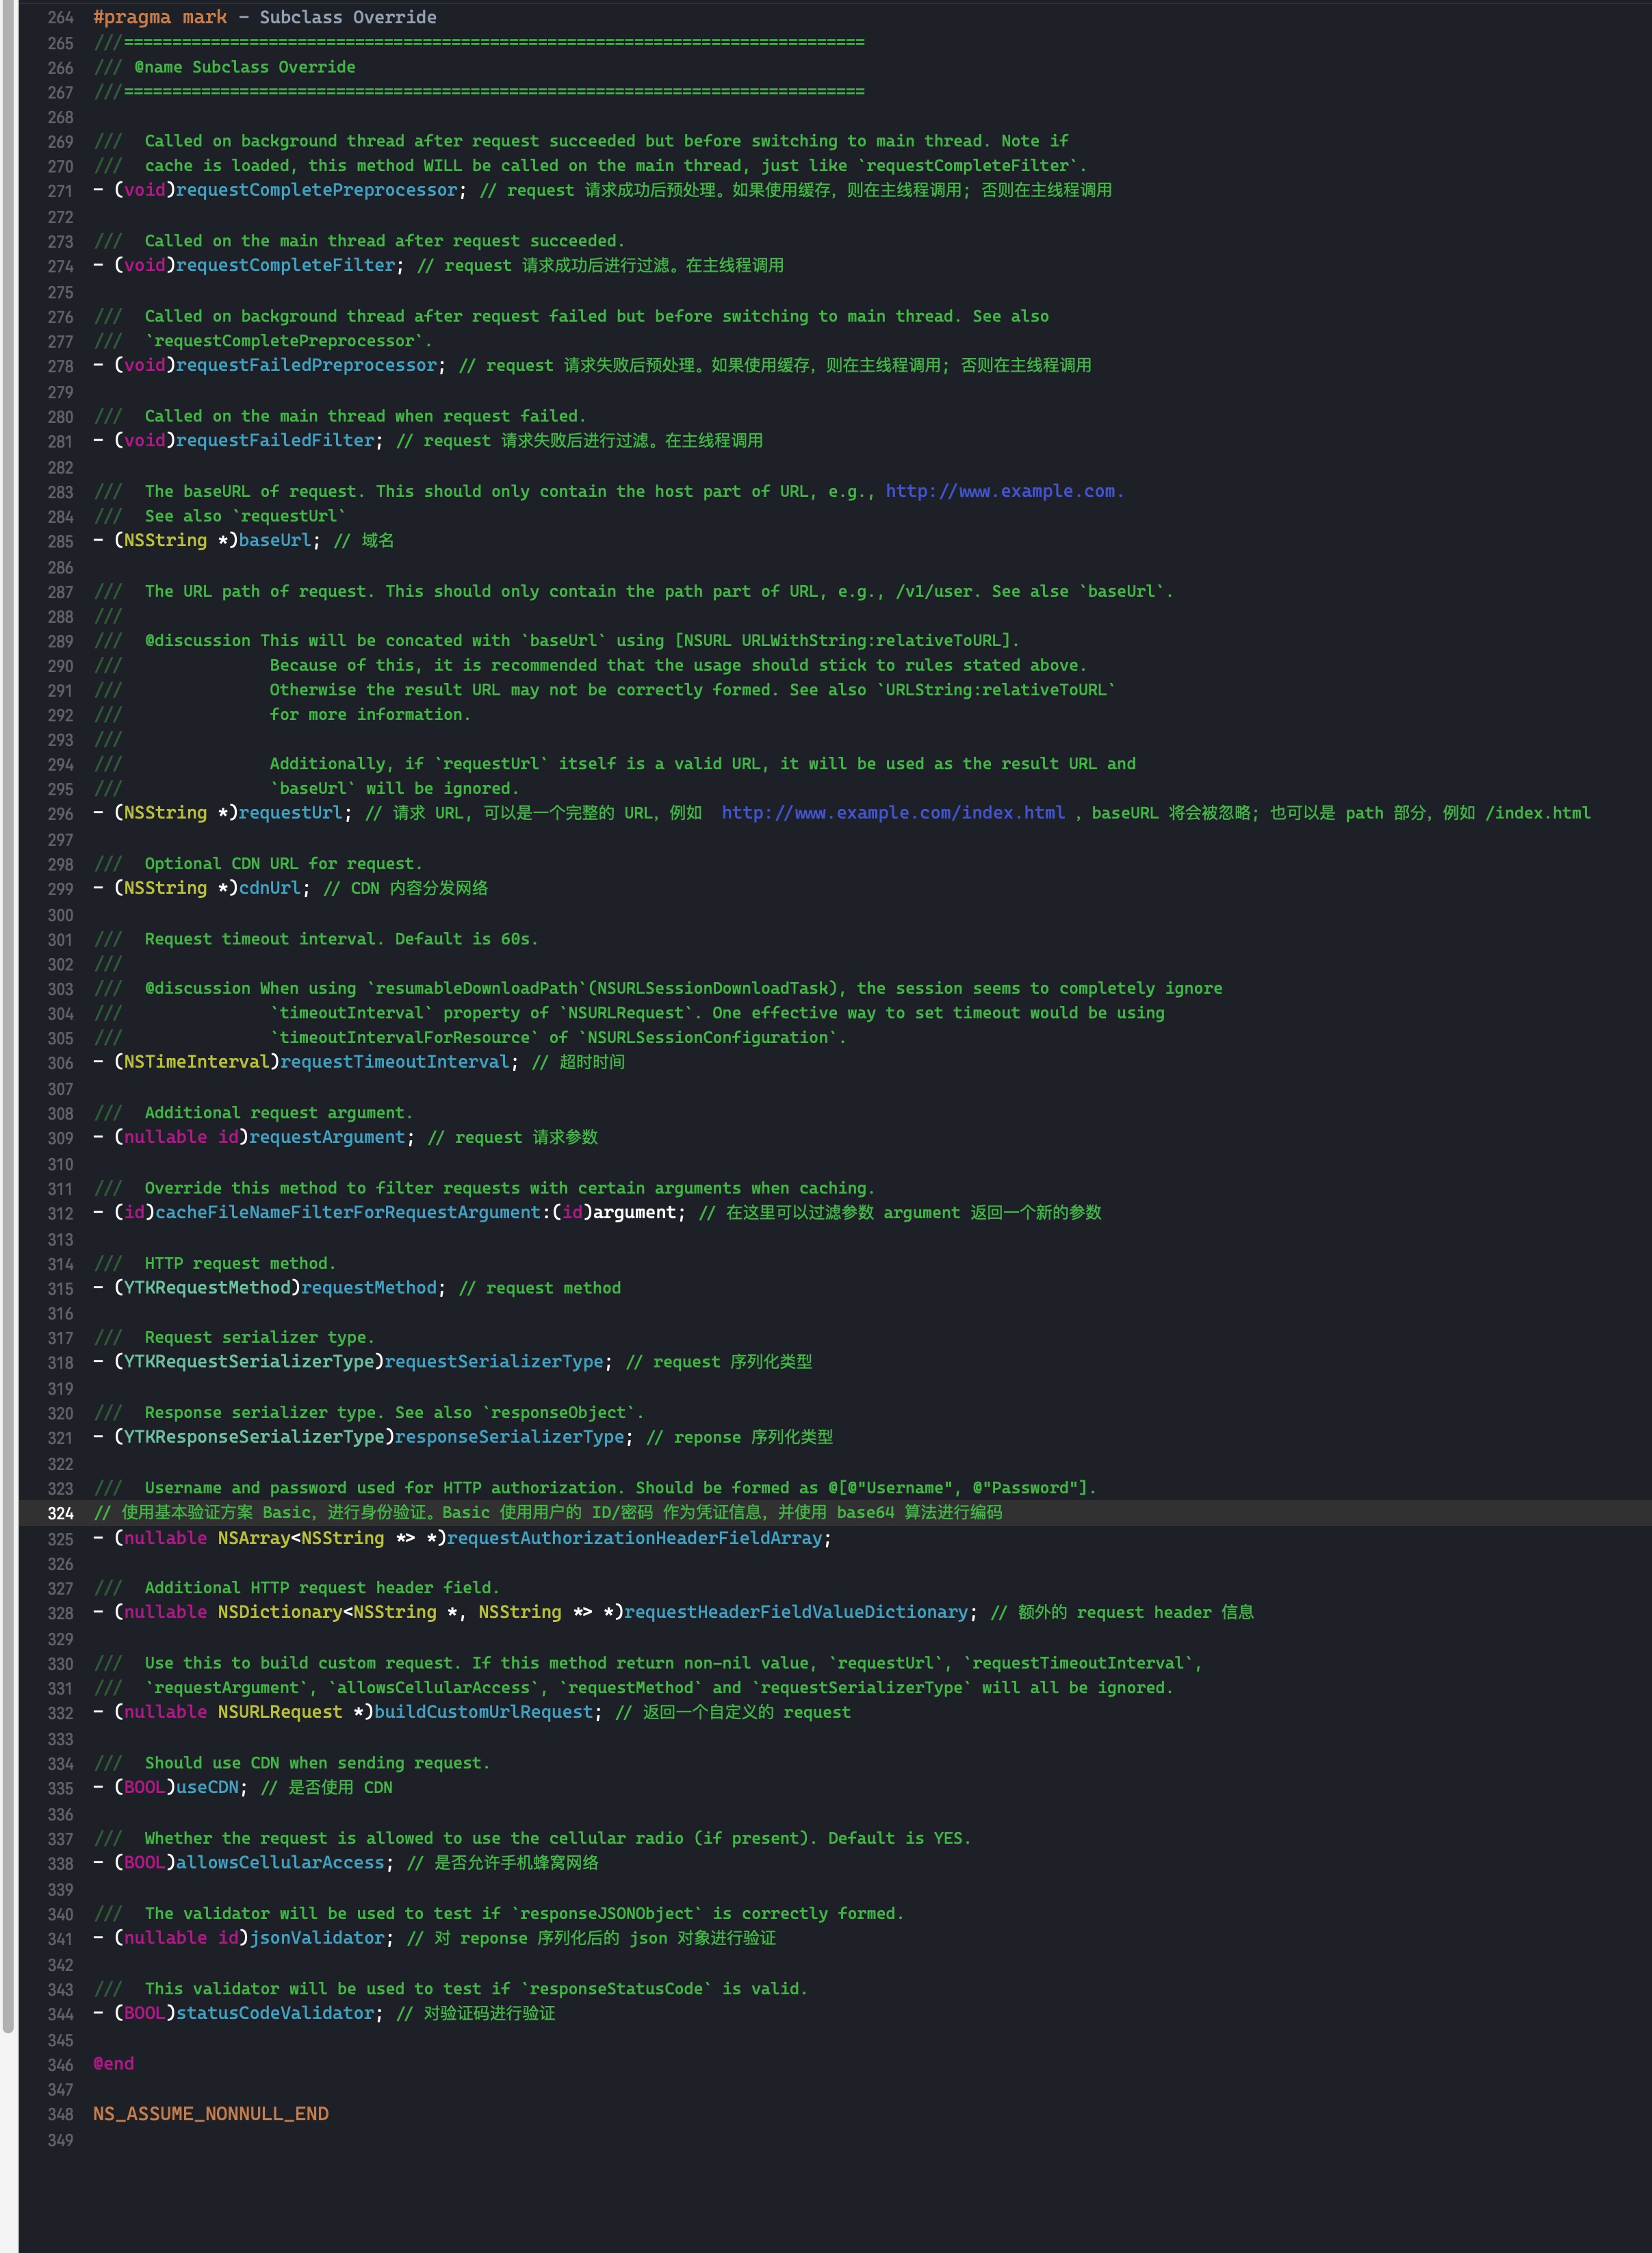The width and height of the screenshot is (1652, 2253).
Task: Click the requestFailedPreprocessor method name
Action: [x=306, y=365]
